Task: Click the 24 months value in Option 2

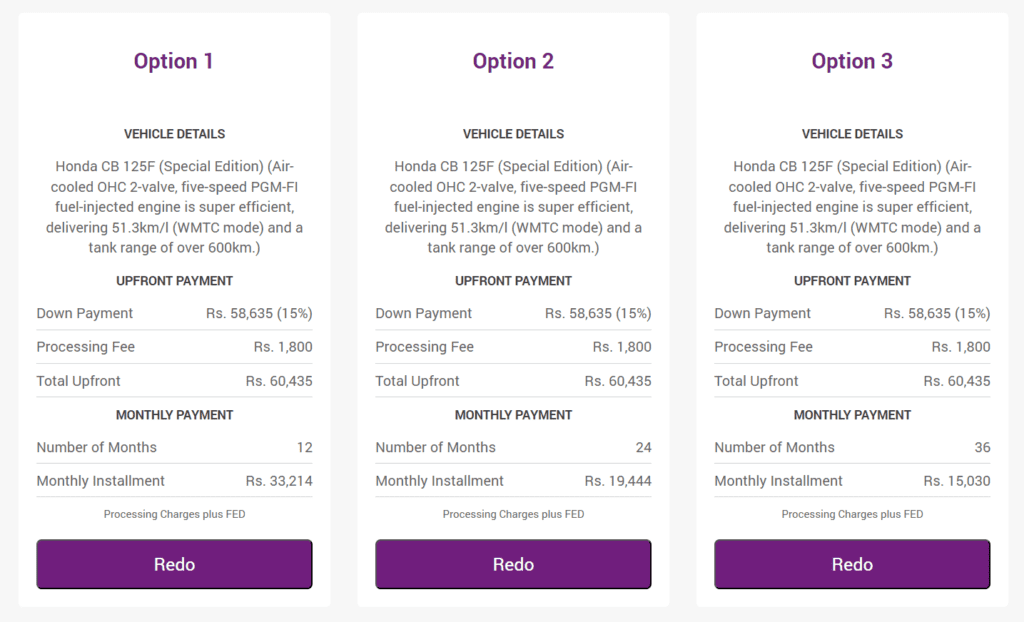Action: [643, 448]
